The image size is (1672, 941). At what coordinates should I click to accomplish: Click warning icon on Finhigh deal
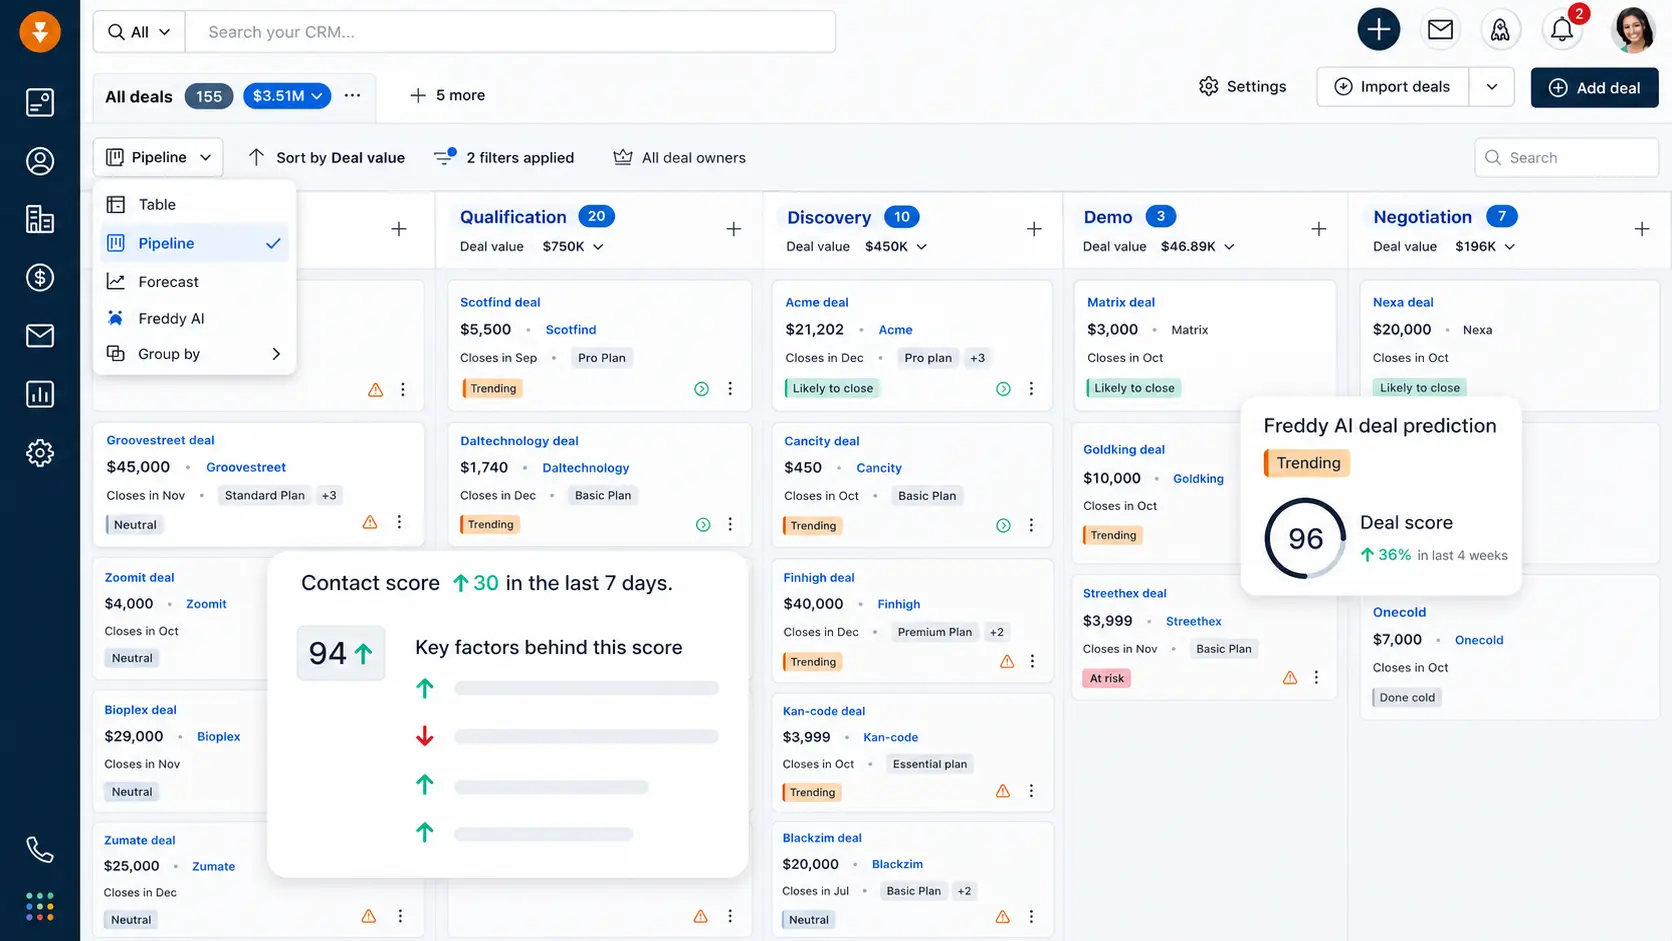click(1007, 661)
